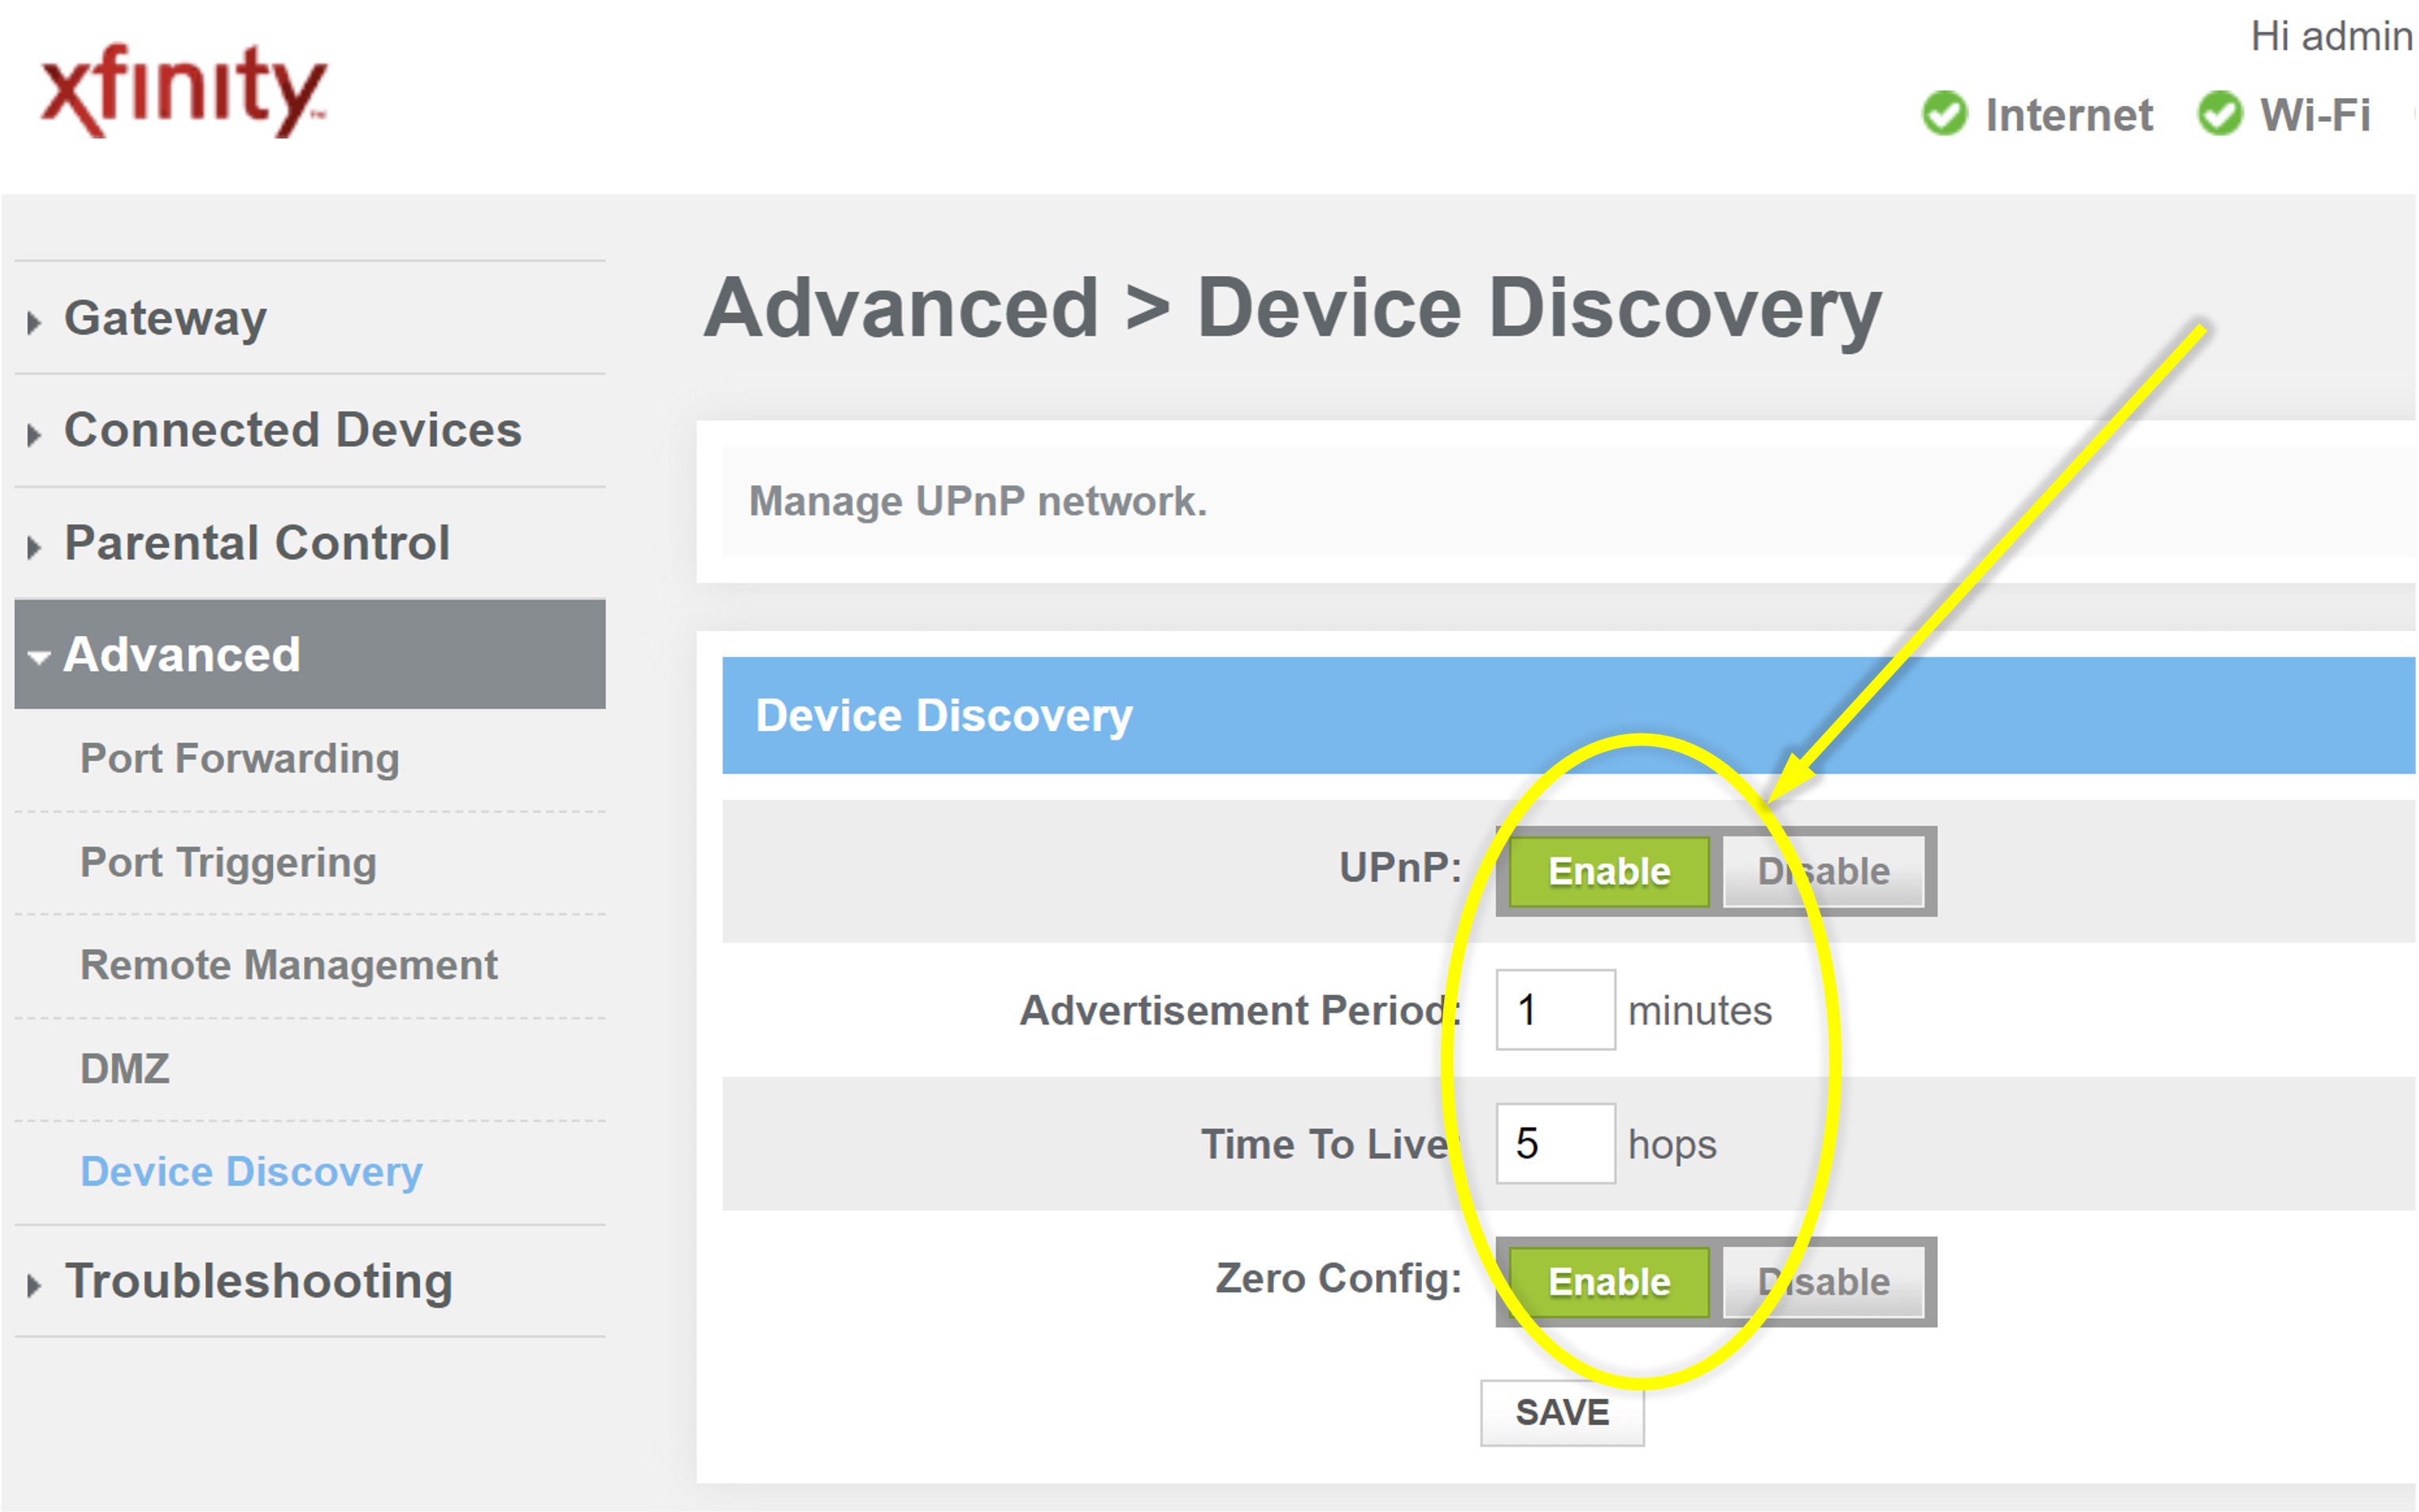Click the Device Discovery blue section header

click(x=1569, y=716)
